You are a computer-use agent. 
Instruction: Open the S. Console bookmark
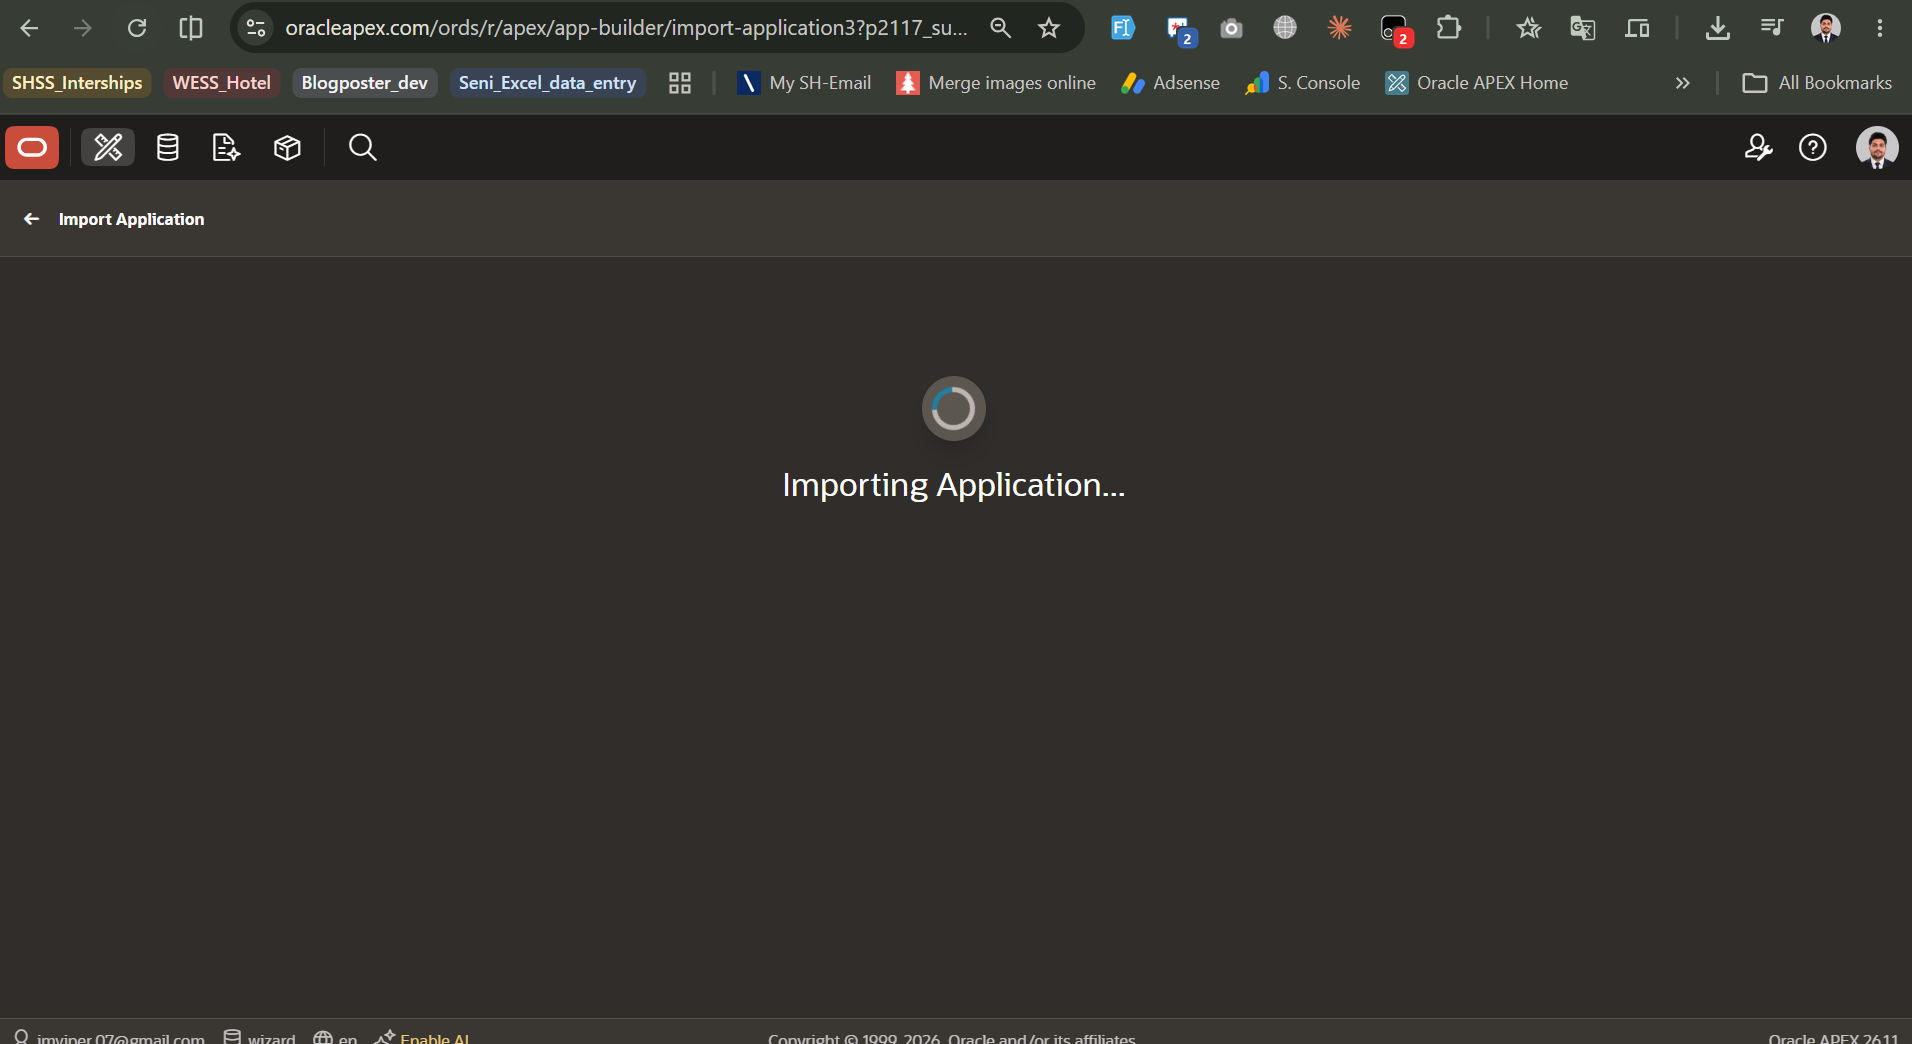[x=1302, y=83]
